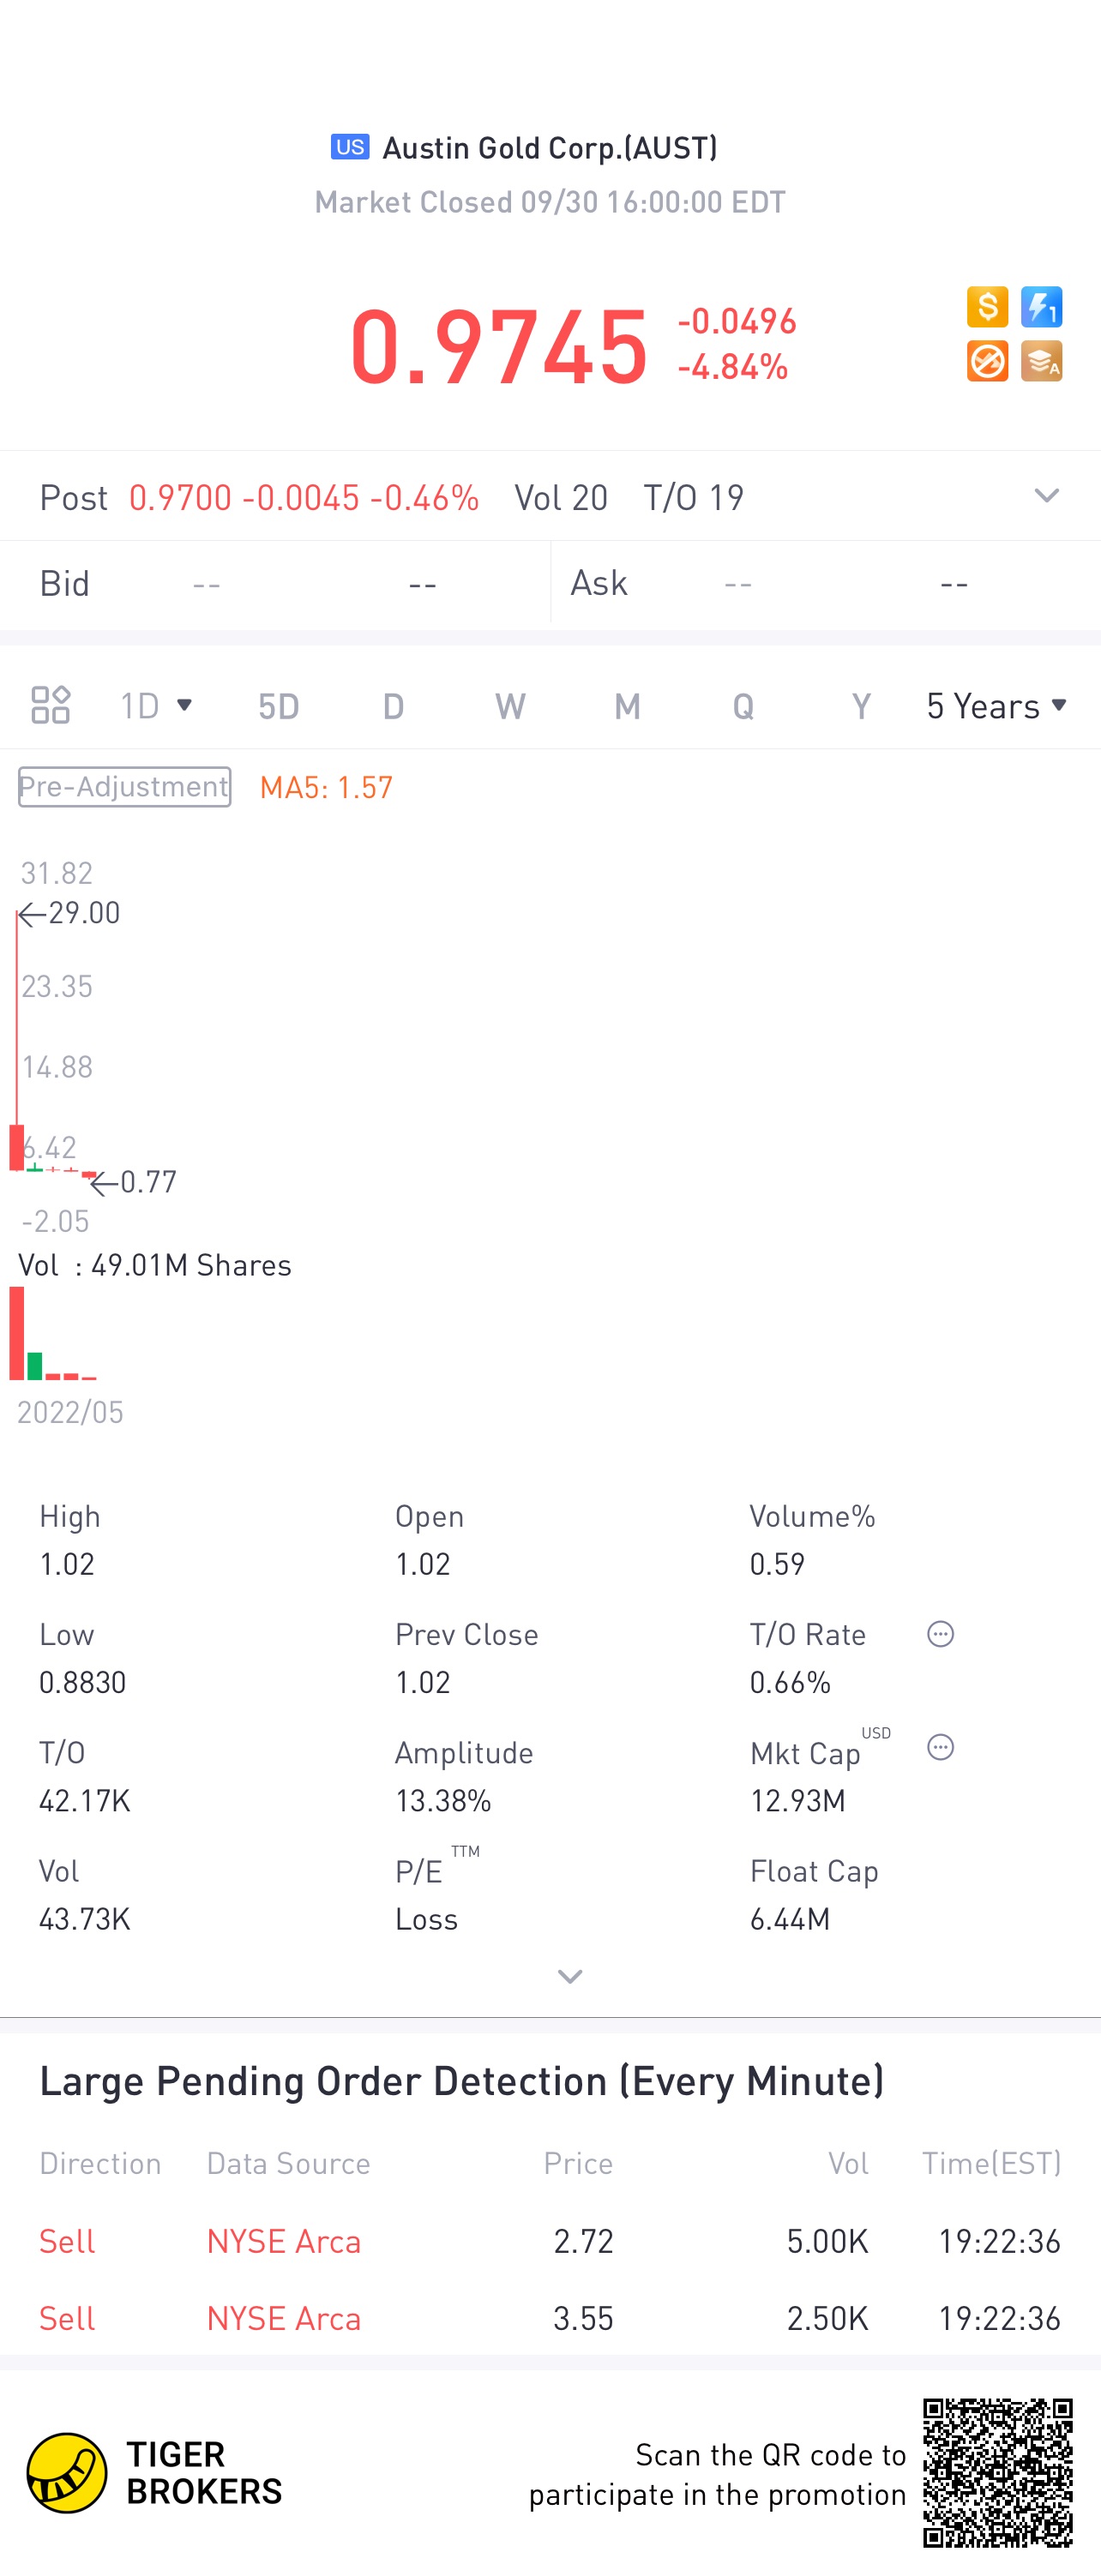Select the Q quarterly chart tab

pyautogui.click(x=743, y=706)
